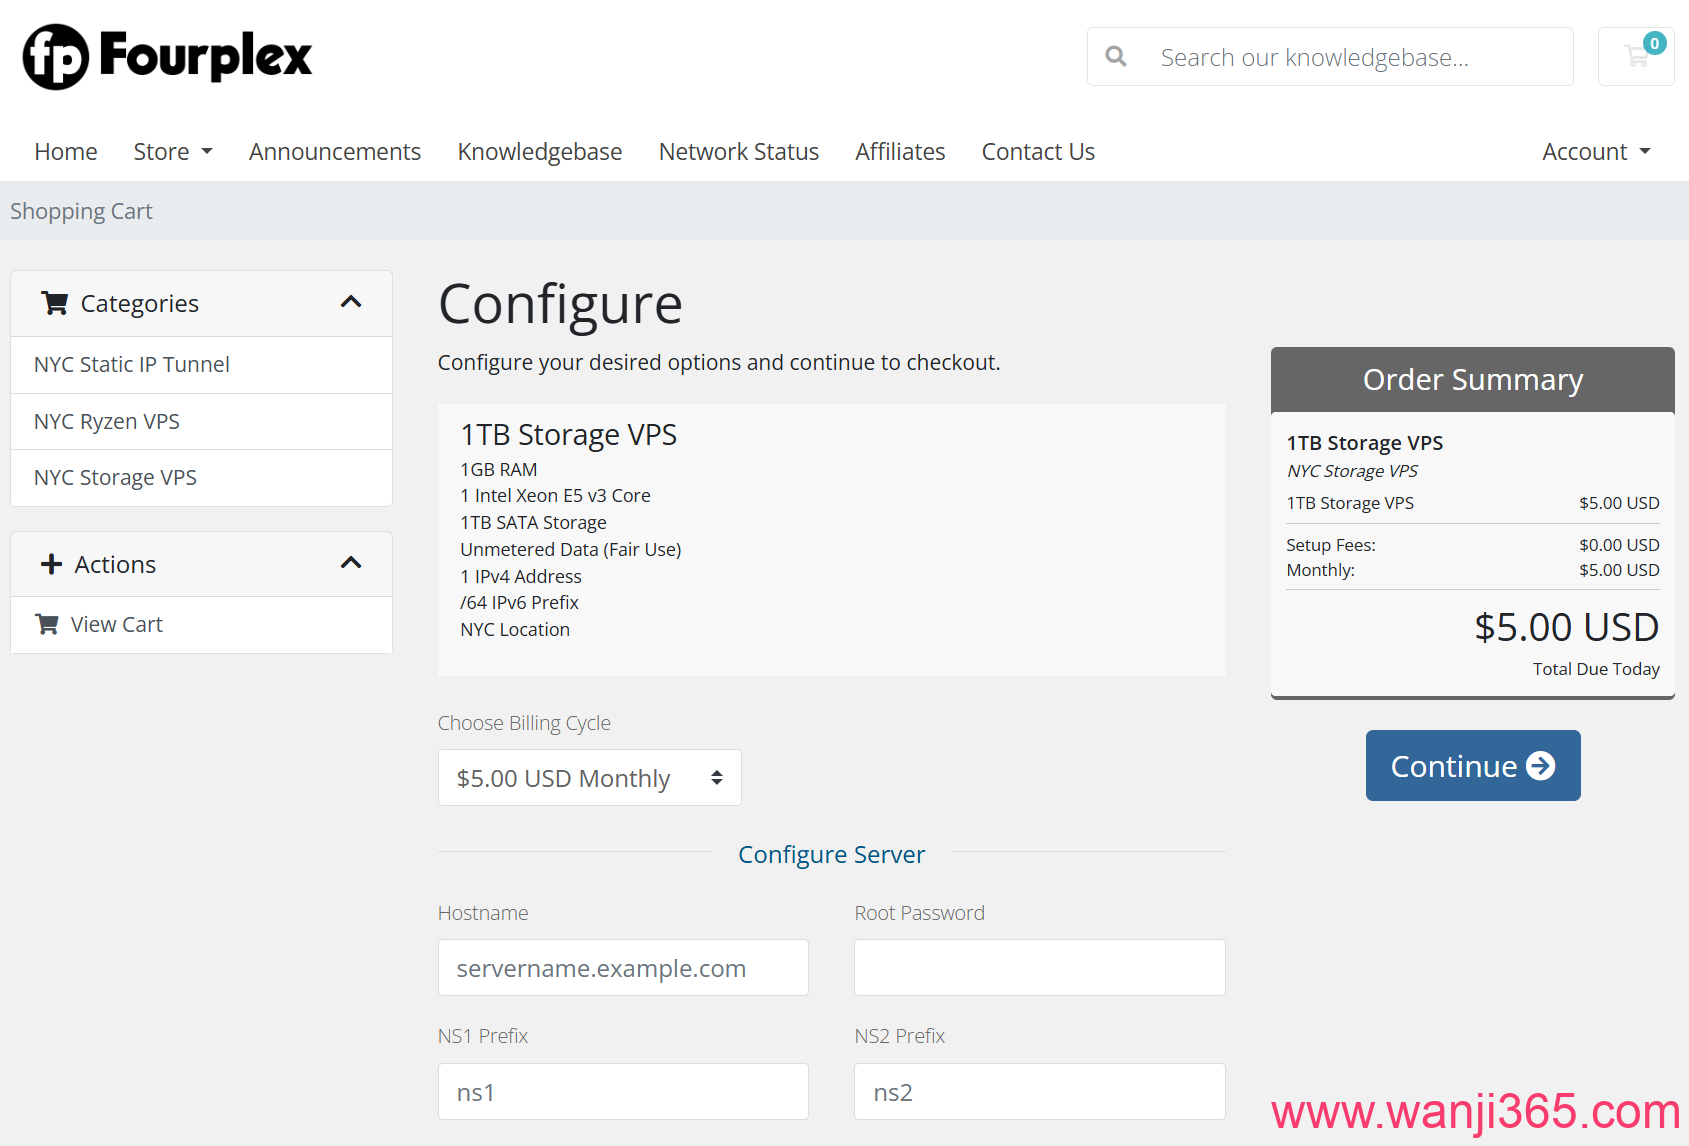Open Network Status in navigation
The width and height of the screenshot is (1689, 1146).
(x=738, y=151)
